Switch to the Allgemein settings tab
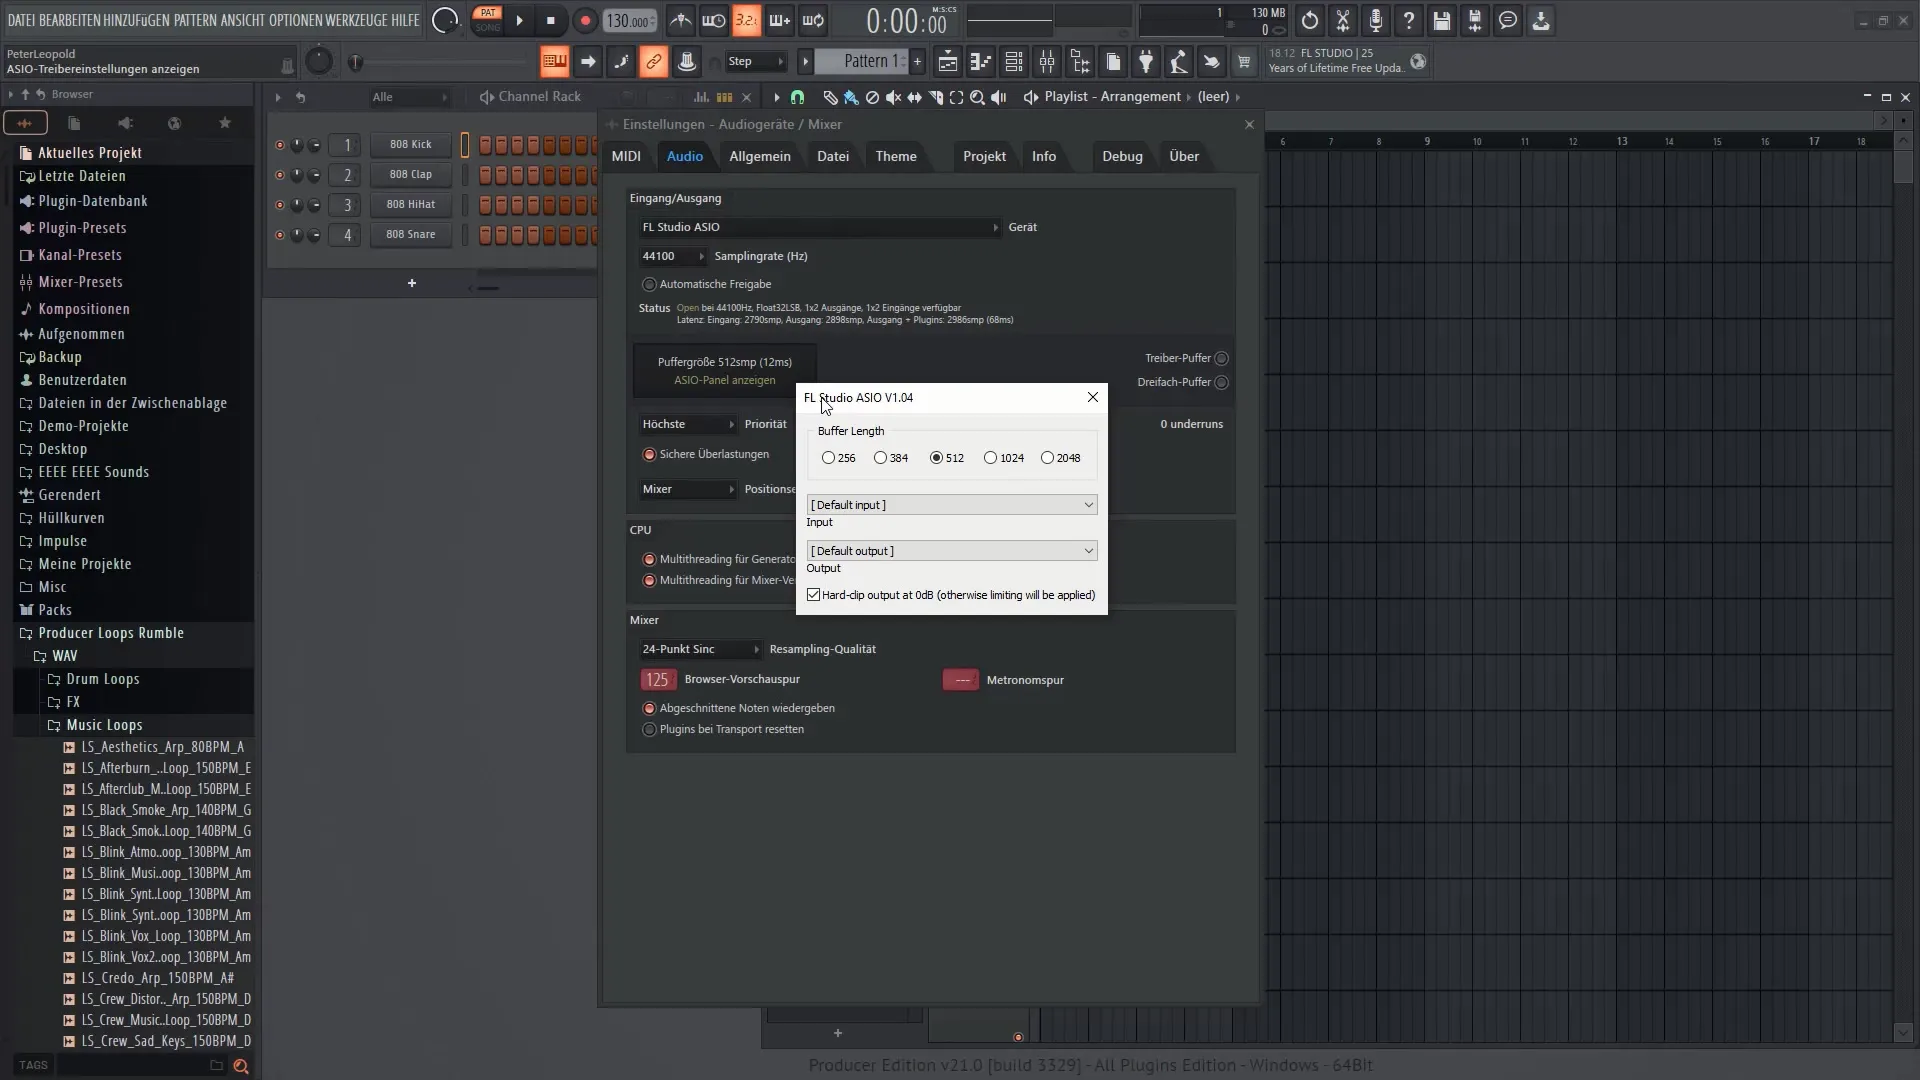 coord(760,156)
